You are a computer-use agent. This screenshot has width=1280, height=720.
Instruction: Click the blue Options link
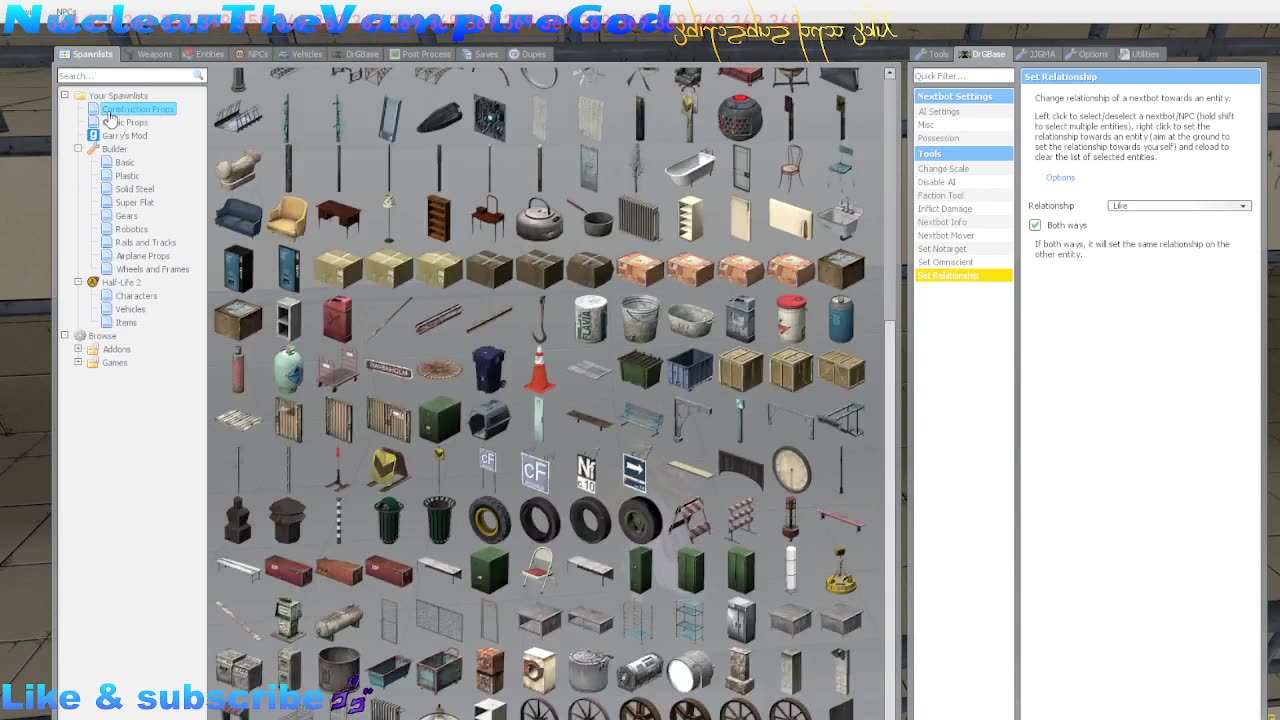(1060, 178)
